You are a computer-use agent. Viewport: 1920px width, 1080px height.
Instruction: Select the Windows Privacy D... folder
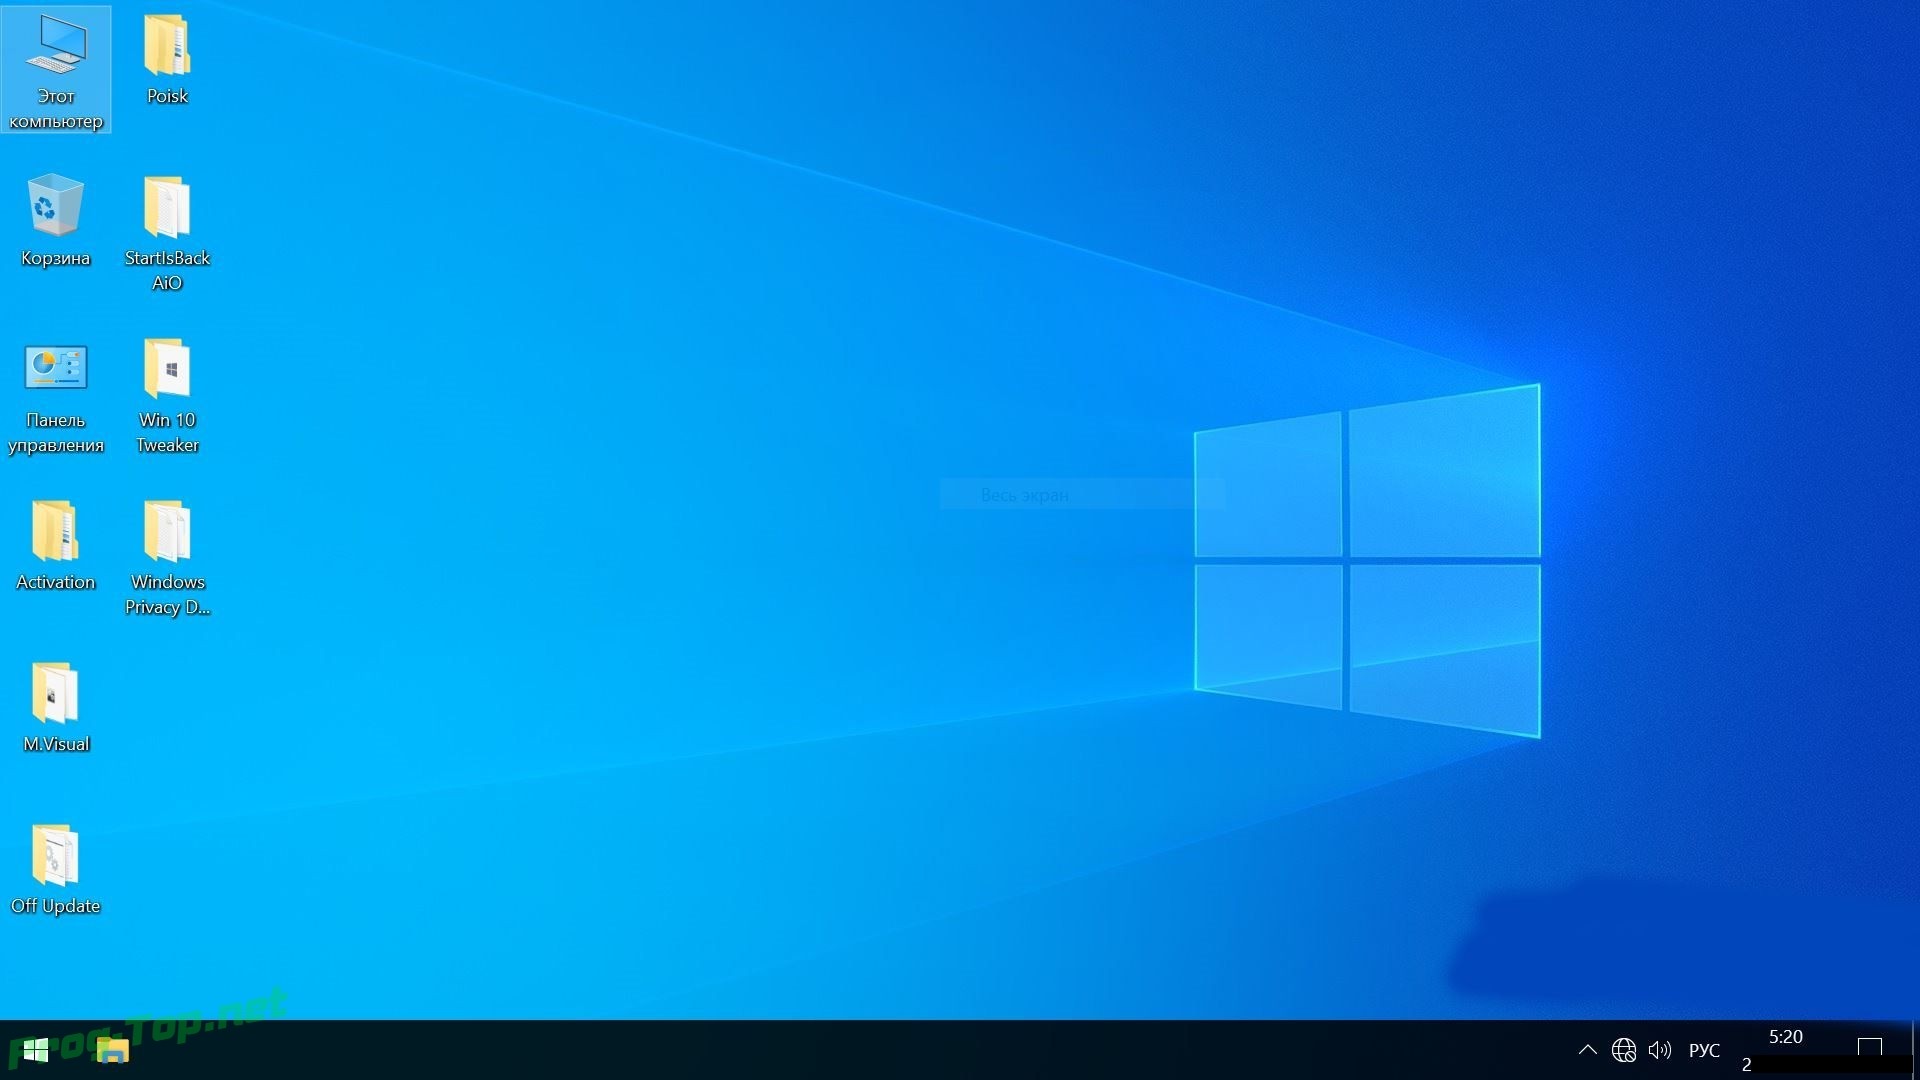pos(167,557)
